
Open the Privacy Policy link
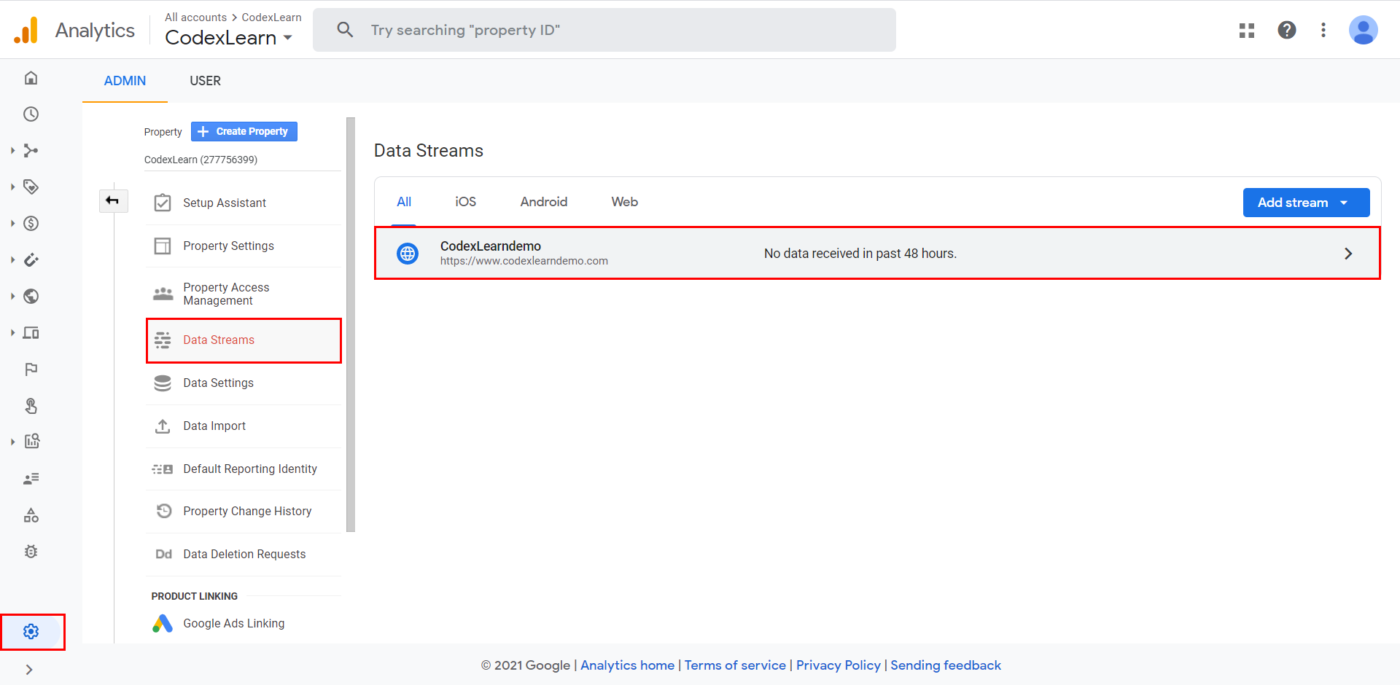coord(838,665)
